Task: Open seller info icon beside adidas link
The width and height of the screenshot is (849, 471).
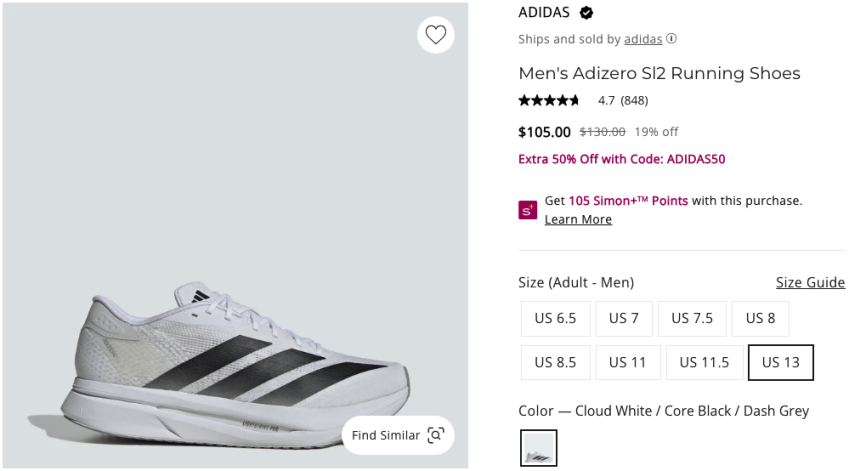Action: pyautogui.click(x=672, y=39)
